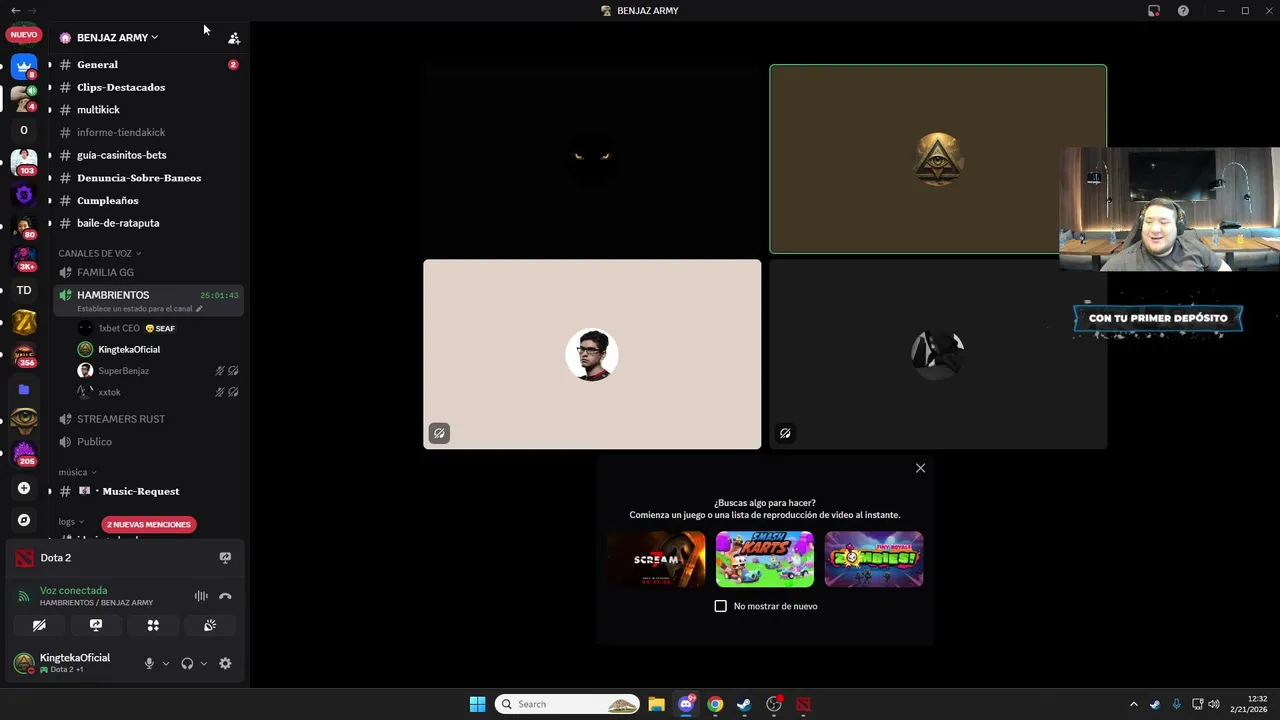
Task: Explore discoverable servers compass icon
Action: click(x=24, y=520)
